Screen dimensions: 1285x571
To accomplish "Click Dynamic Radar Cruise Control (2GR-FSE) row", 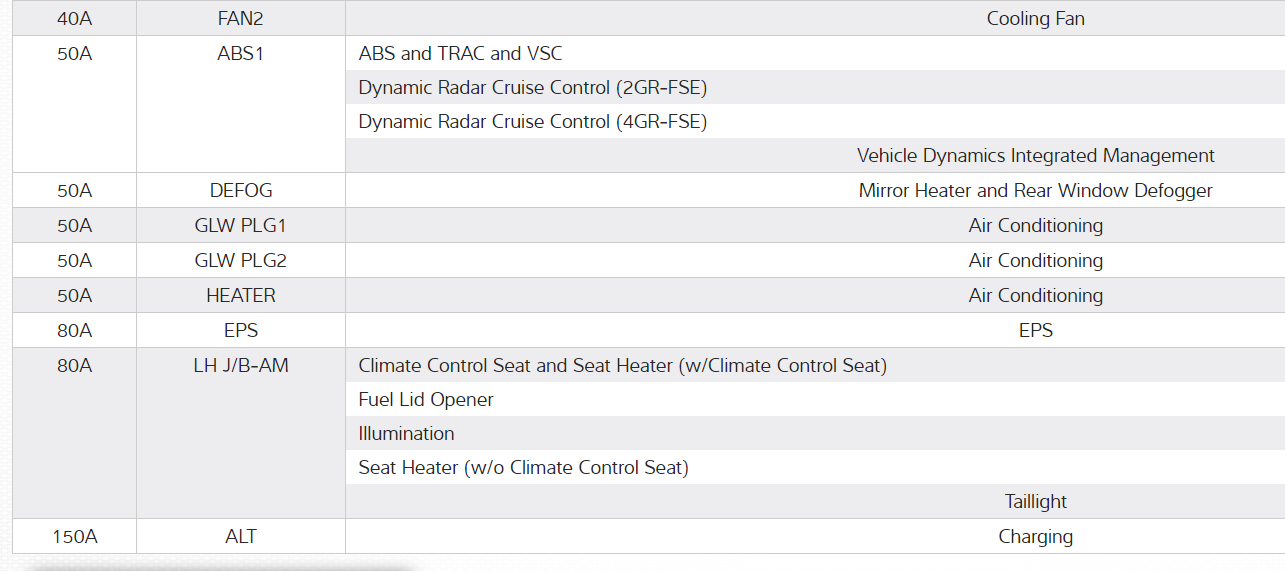I will tap(532, 87).
